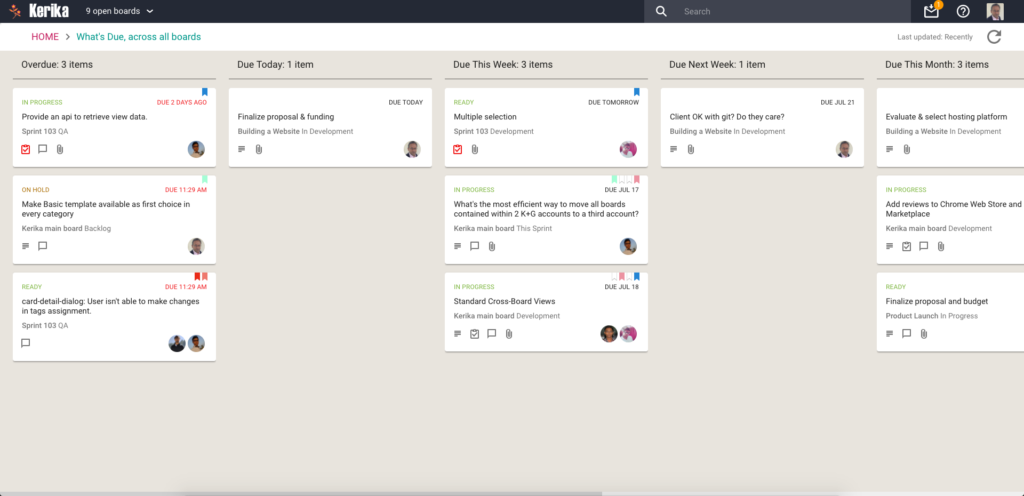The height and width of the screenshot is (496, 1024).
Task: Click green tag on Make Basic template card
Action: coord(204,179)
